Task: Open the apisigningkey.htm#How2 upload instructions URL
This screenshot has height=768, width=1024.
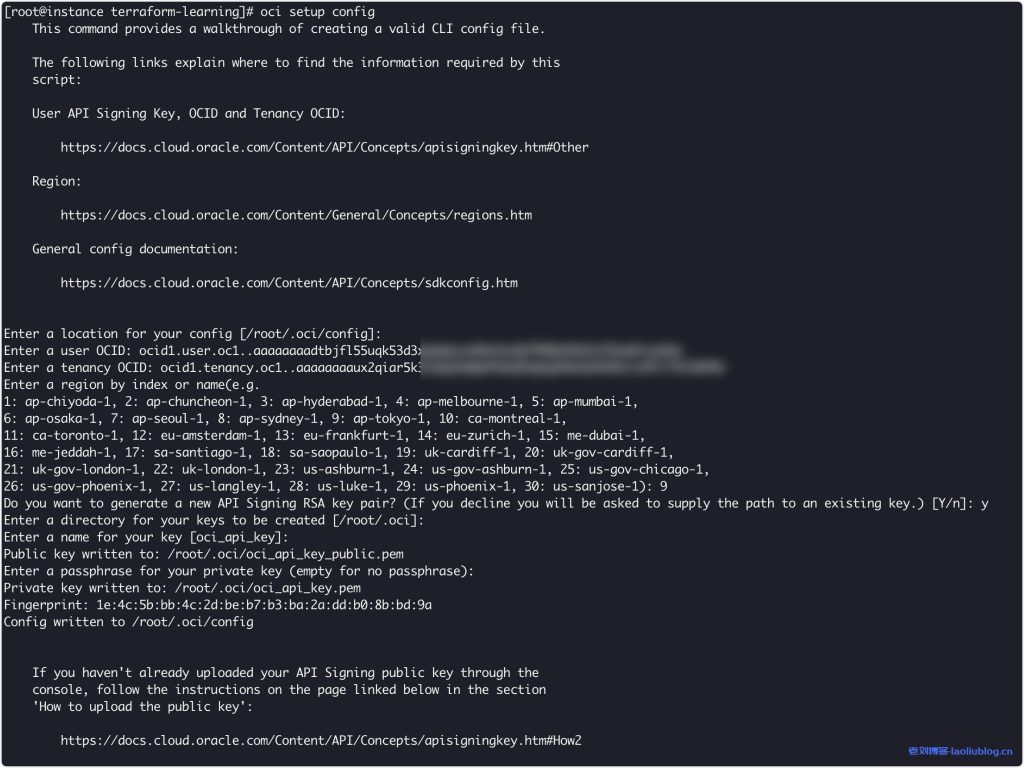Action: click(x=321, y=741)
